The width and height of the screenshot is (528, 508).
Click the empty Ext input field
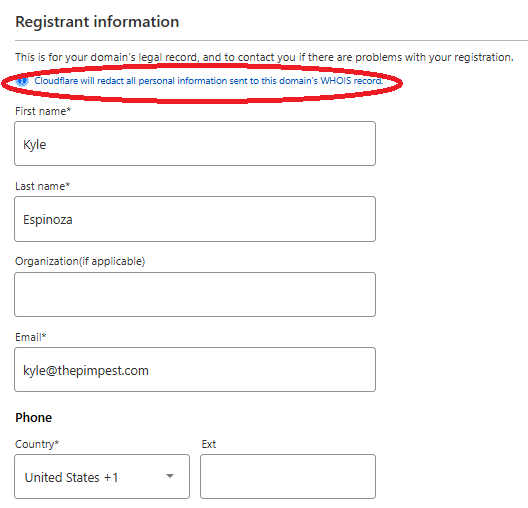(x=288, y=477)
